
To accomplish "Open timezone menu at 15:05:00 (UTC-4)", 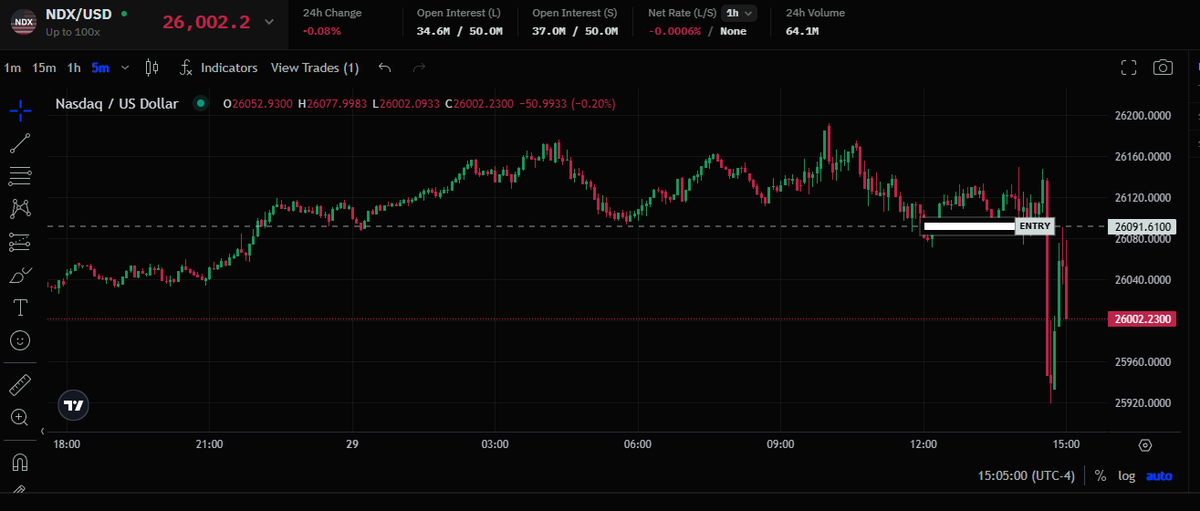I will coord(1027,476).
